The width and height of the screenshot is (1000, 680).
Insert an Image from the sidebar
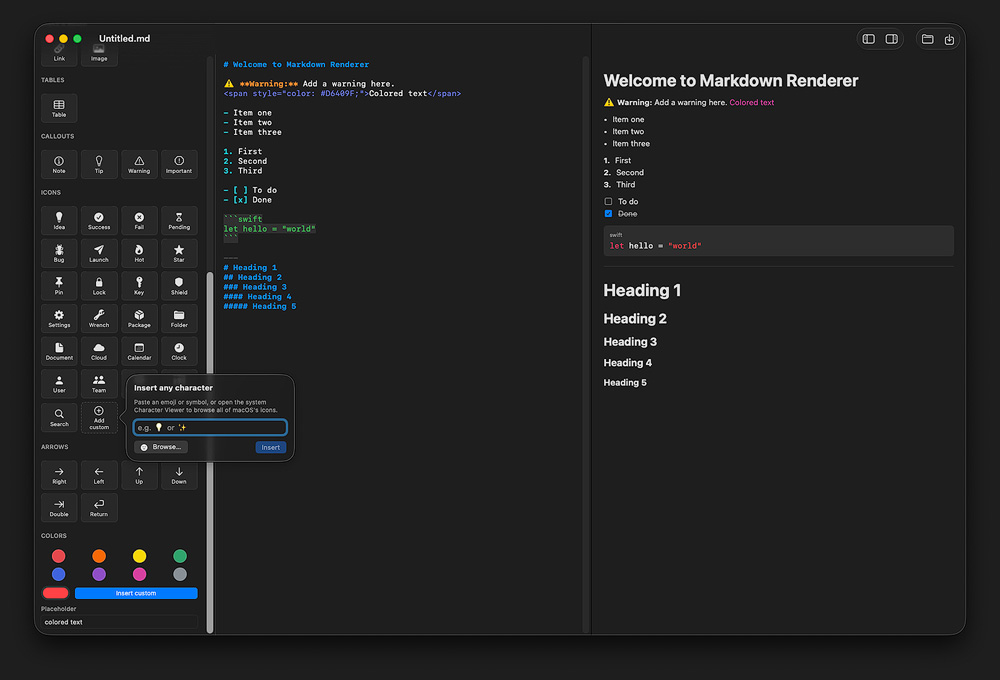point(99,54)
